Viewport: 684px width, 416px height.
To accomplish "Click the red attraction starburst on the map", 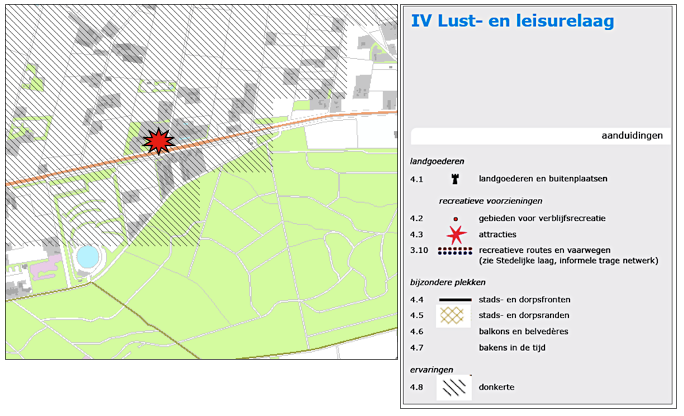I will (x=159, y=141).
